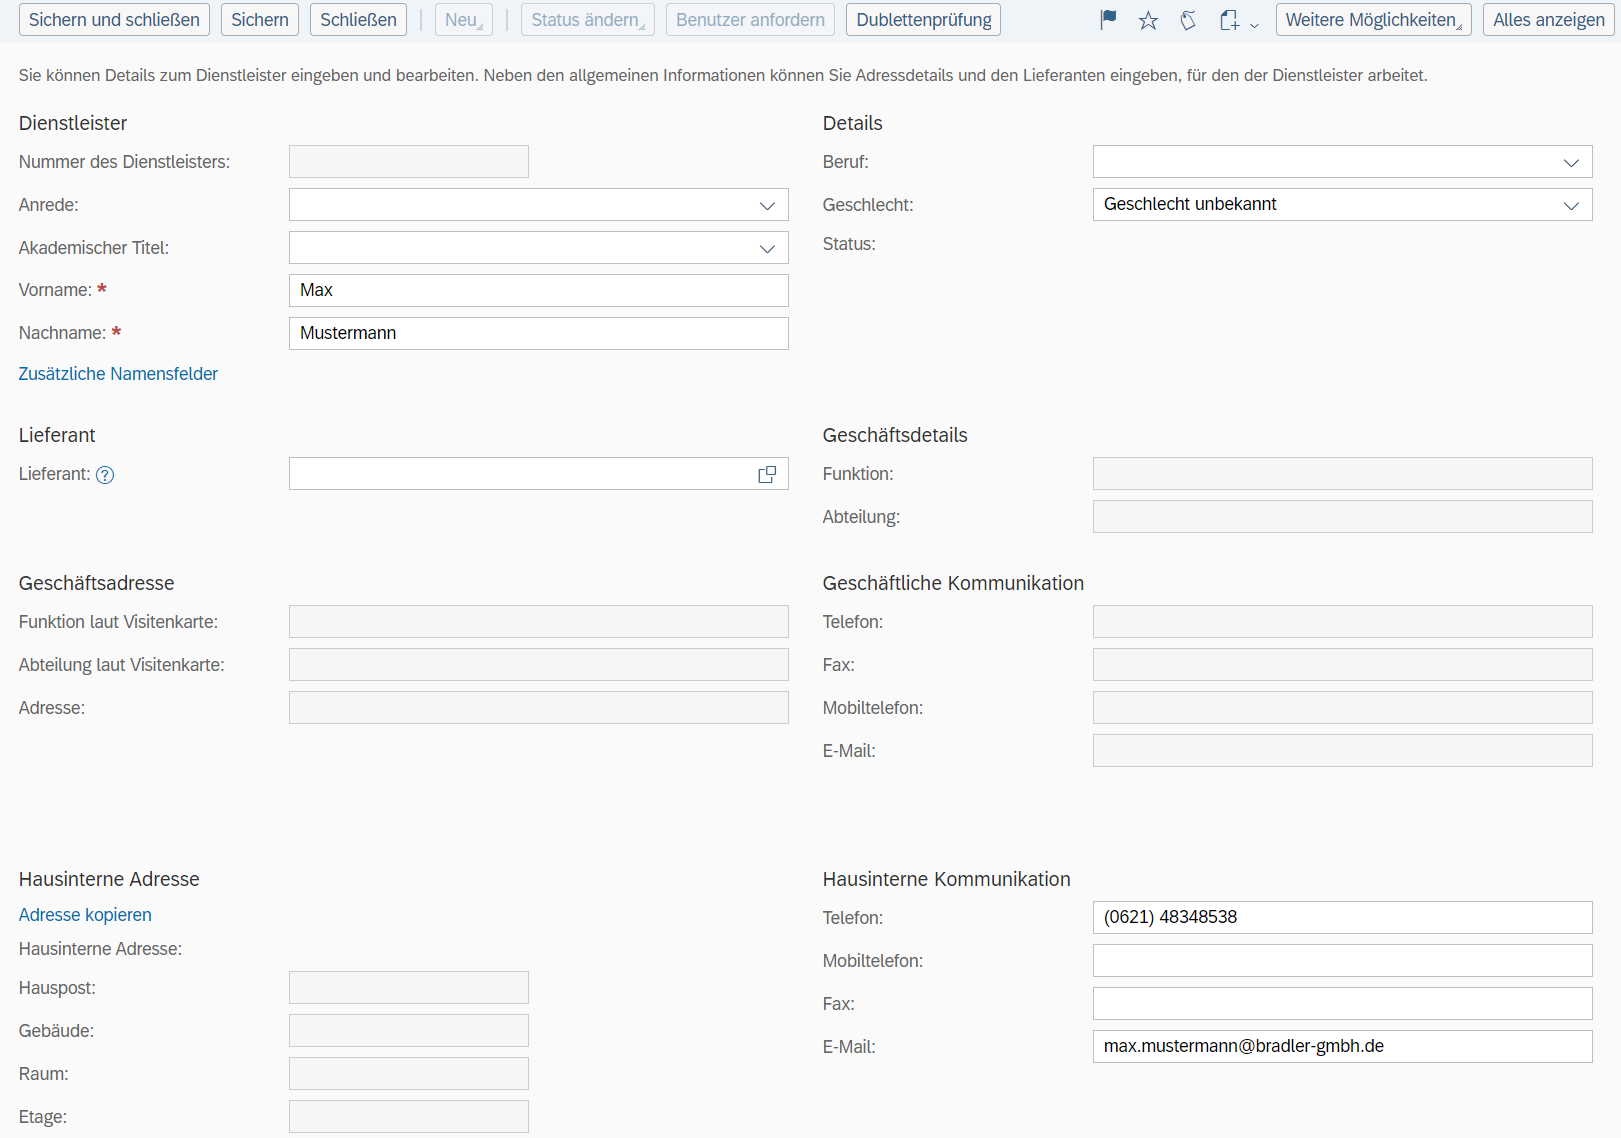Screen dimensions: 1621x1138
Task: Open the Neu menu button
Action: tap(464, 20)
